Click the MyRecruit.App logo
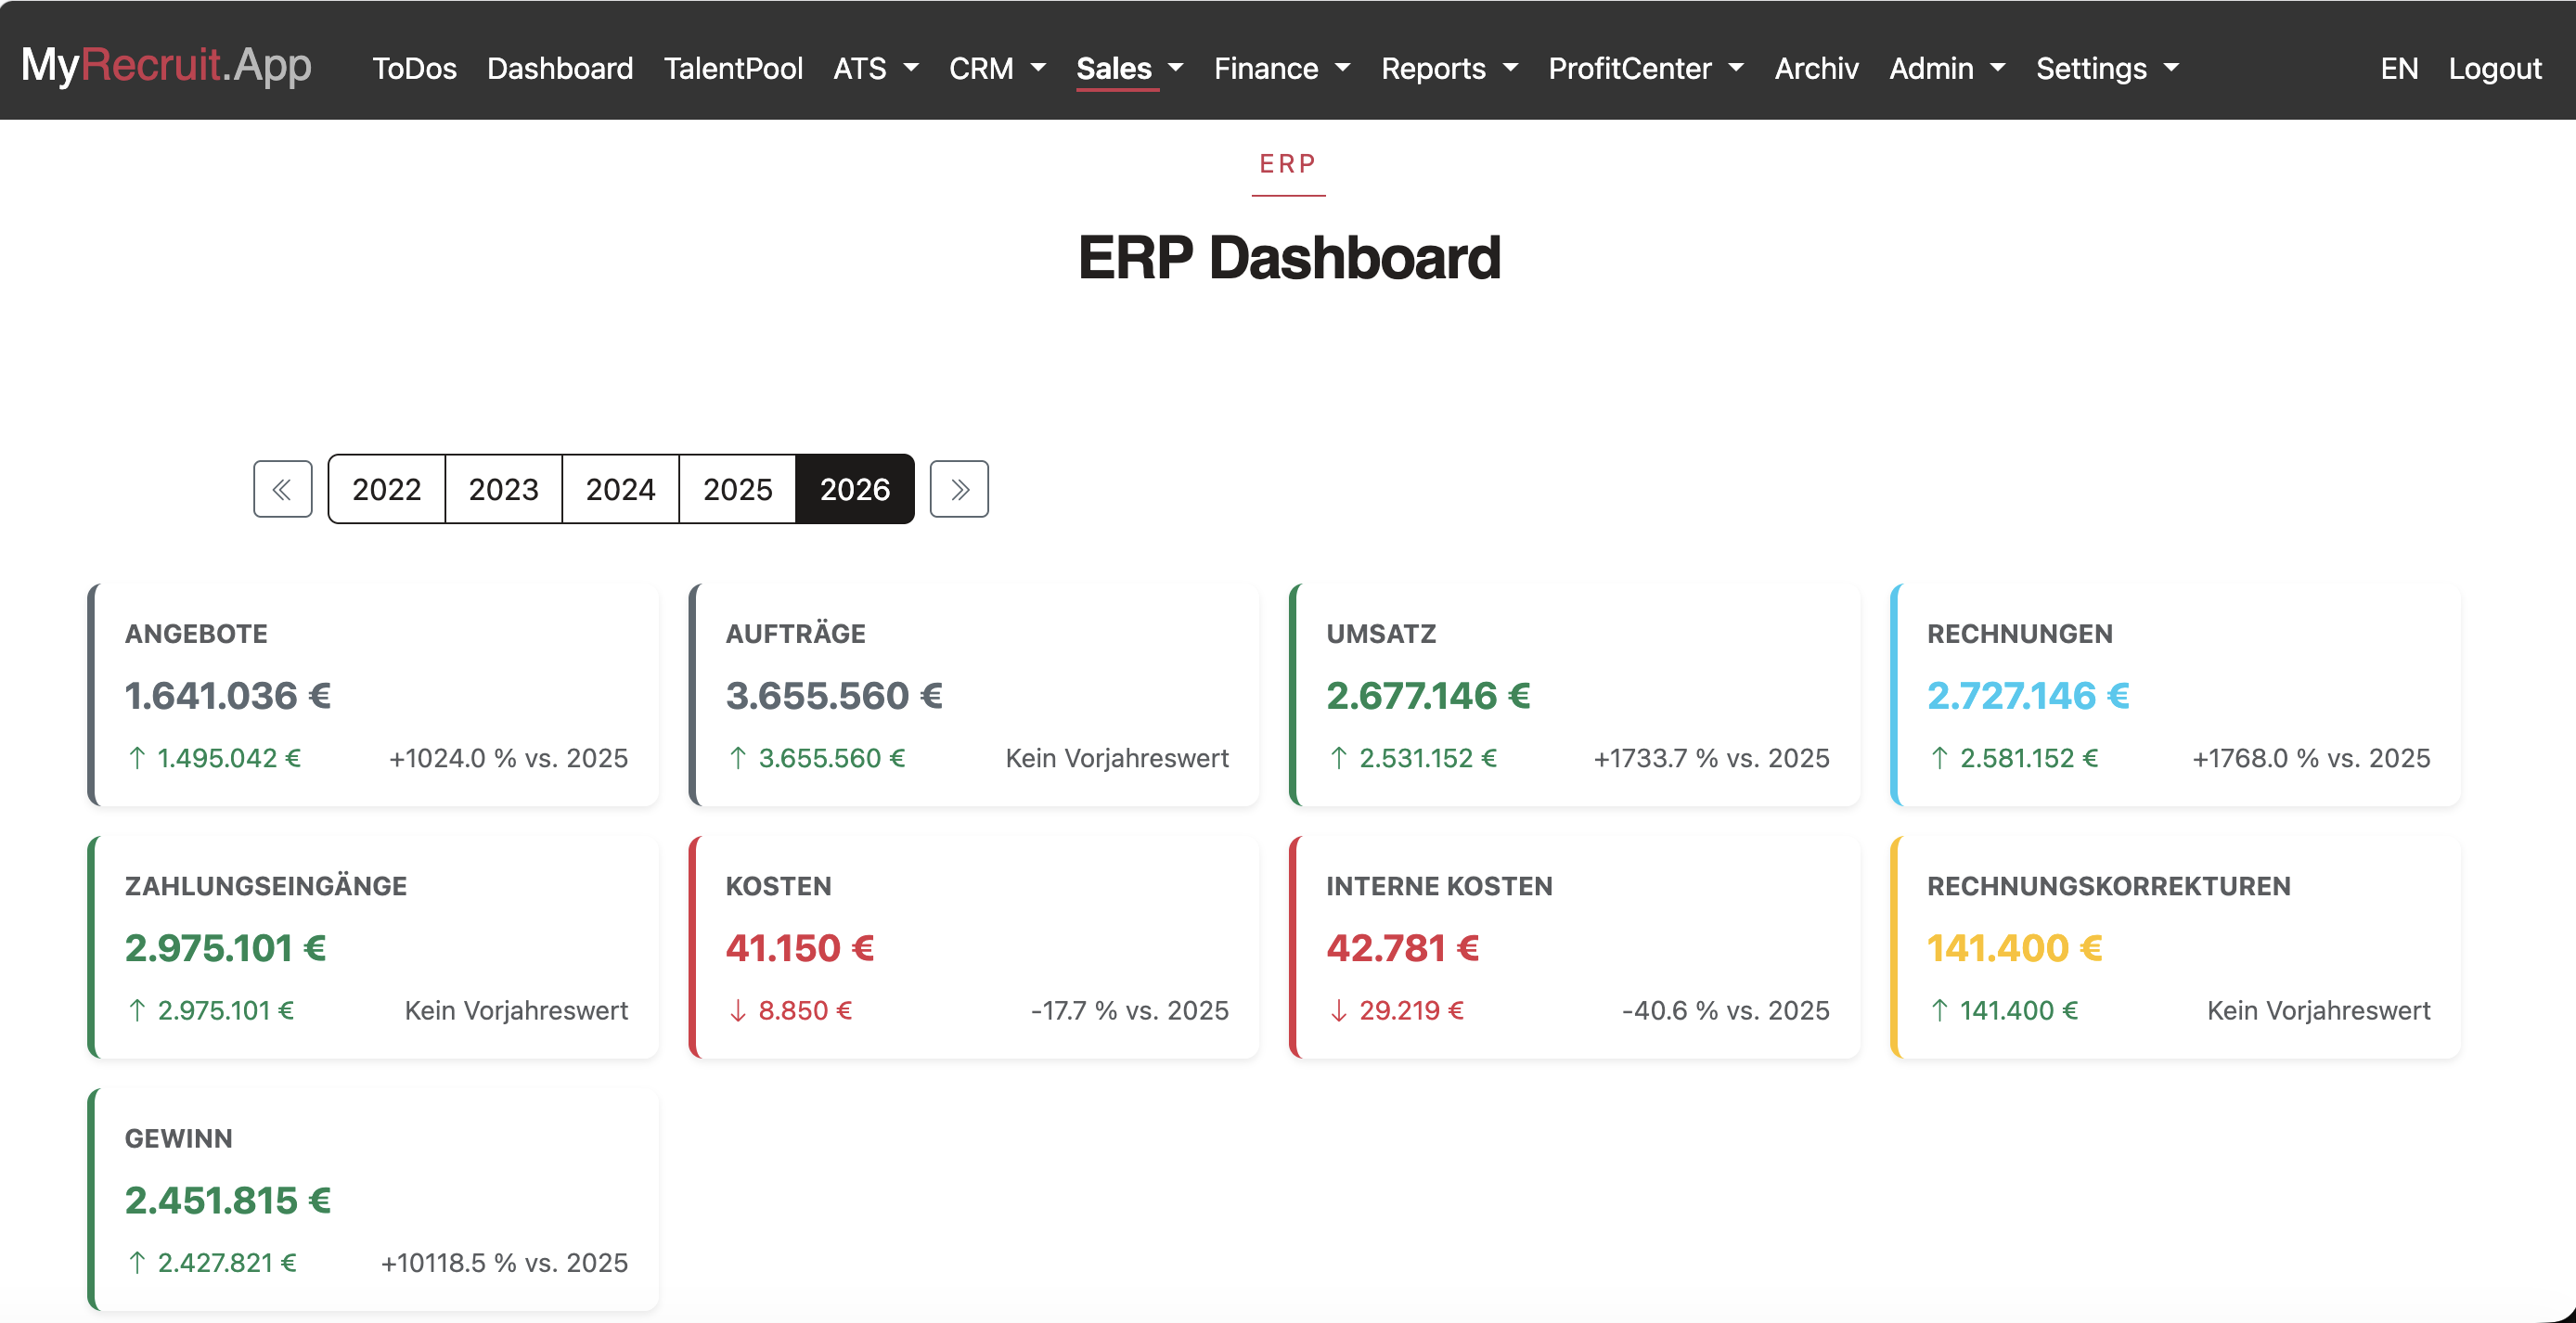Image resolution: width=2576 pixels, height=1323 pixels. pos(166,65)
